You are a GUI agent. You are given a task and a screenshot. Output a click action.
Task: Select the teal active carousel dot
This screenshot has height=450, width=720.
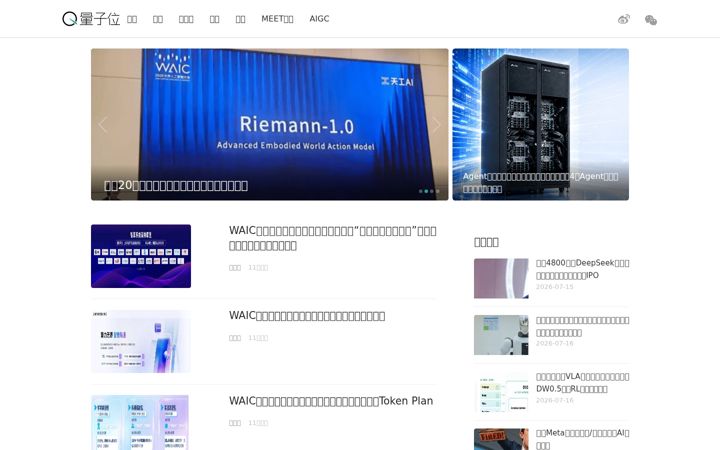(426, 191)
